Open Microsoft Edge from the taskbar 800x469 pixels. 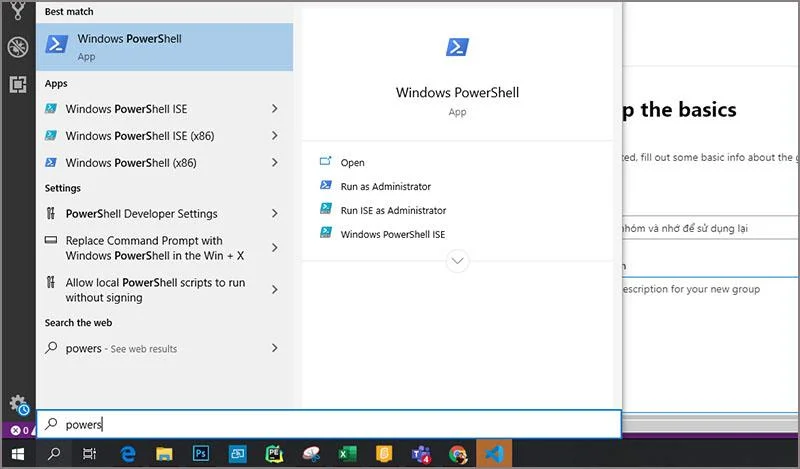pos(128,454)
